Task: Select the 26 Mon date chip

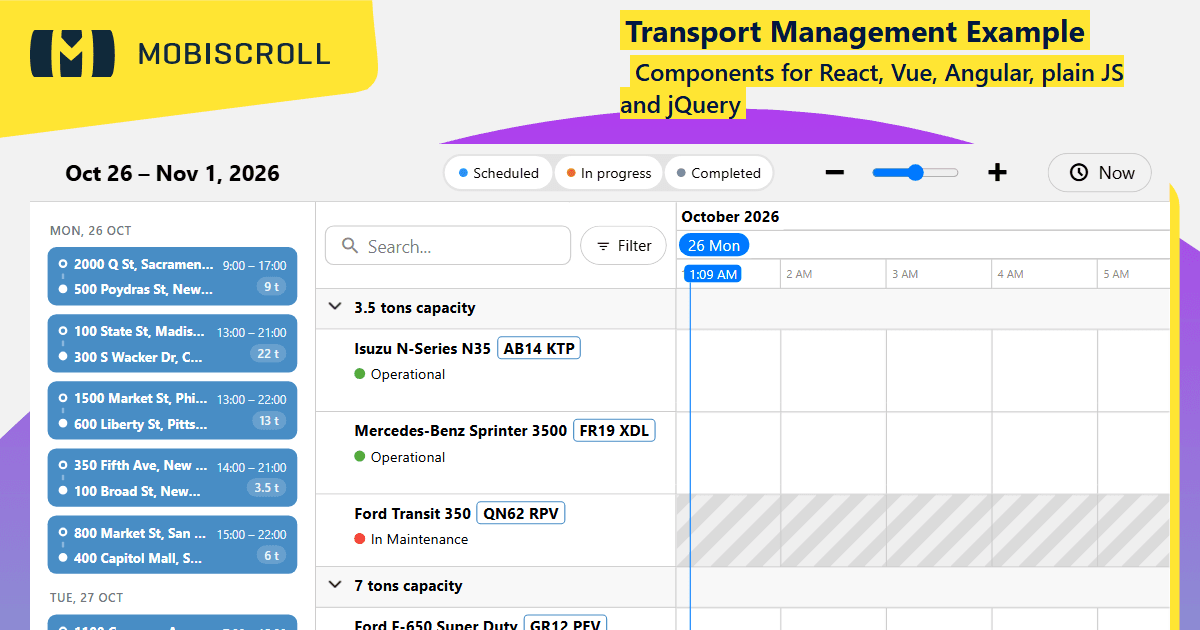Action: pyautogui.click(x=714, y=245)
